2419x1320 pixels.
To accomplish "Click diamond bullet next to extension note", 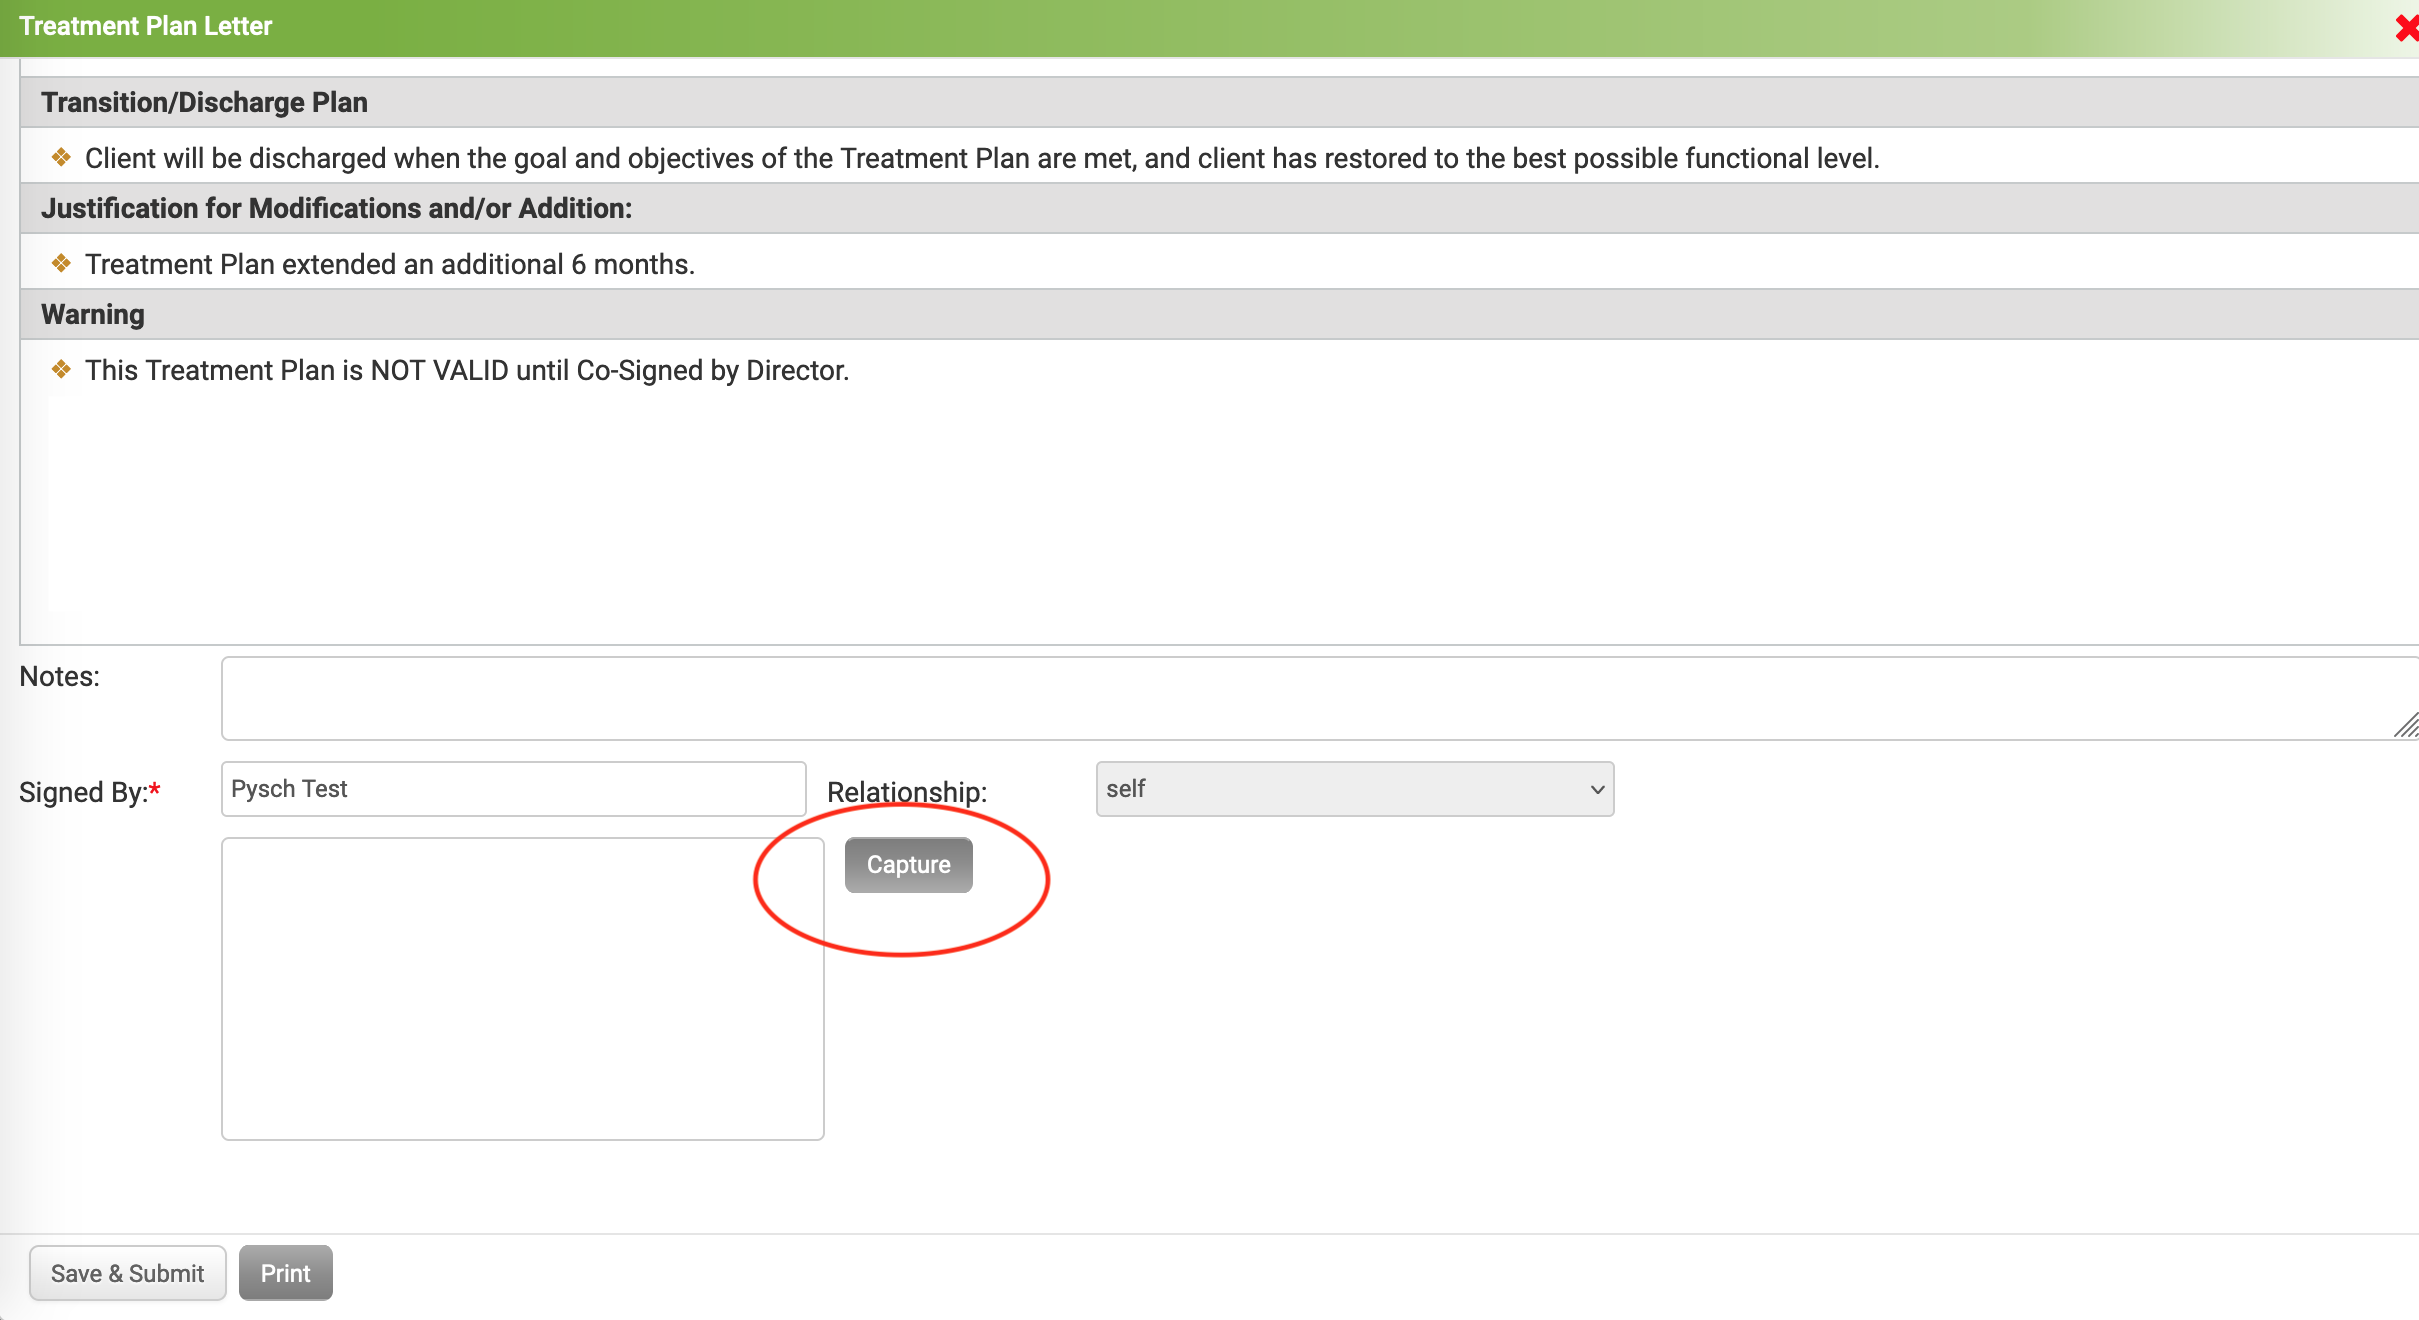I will click(61, 264).
